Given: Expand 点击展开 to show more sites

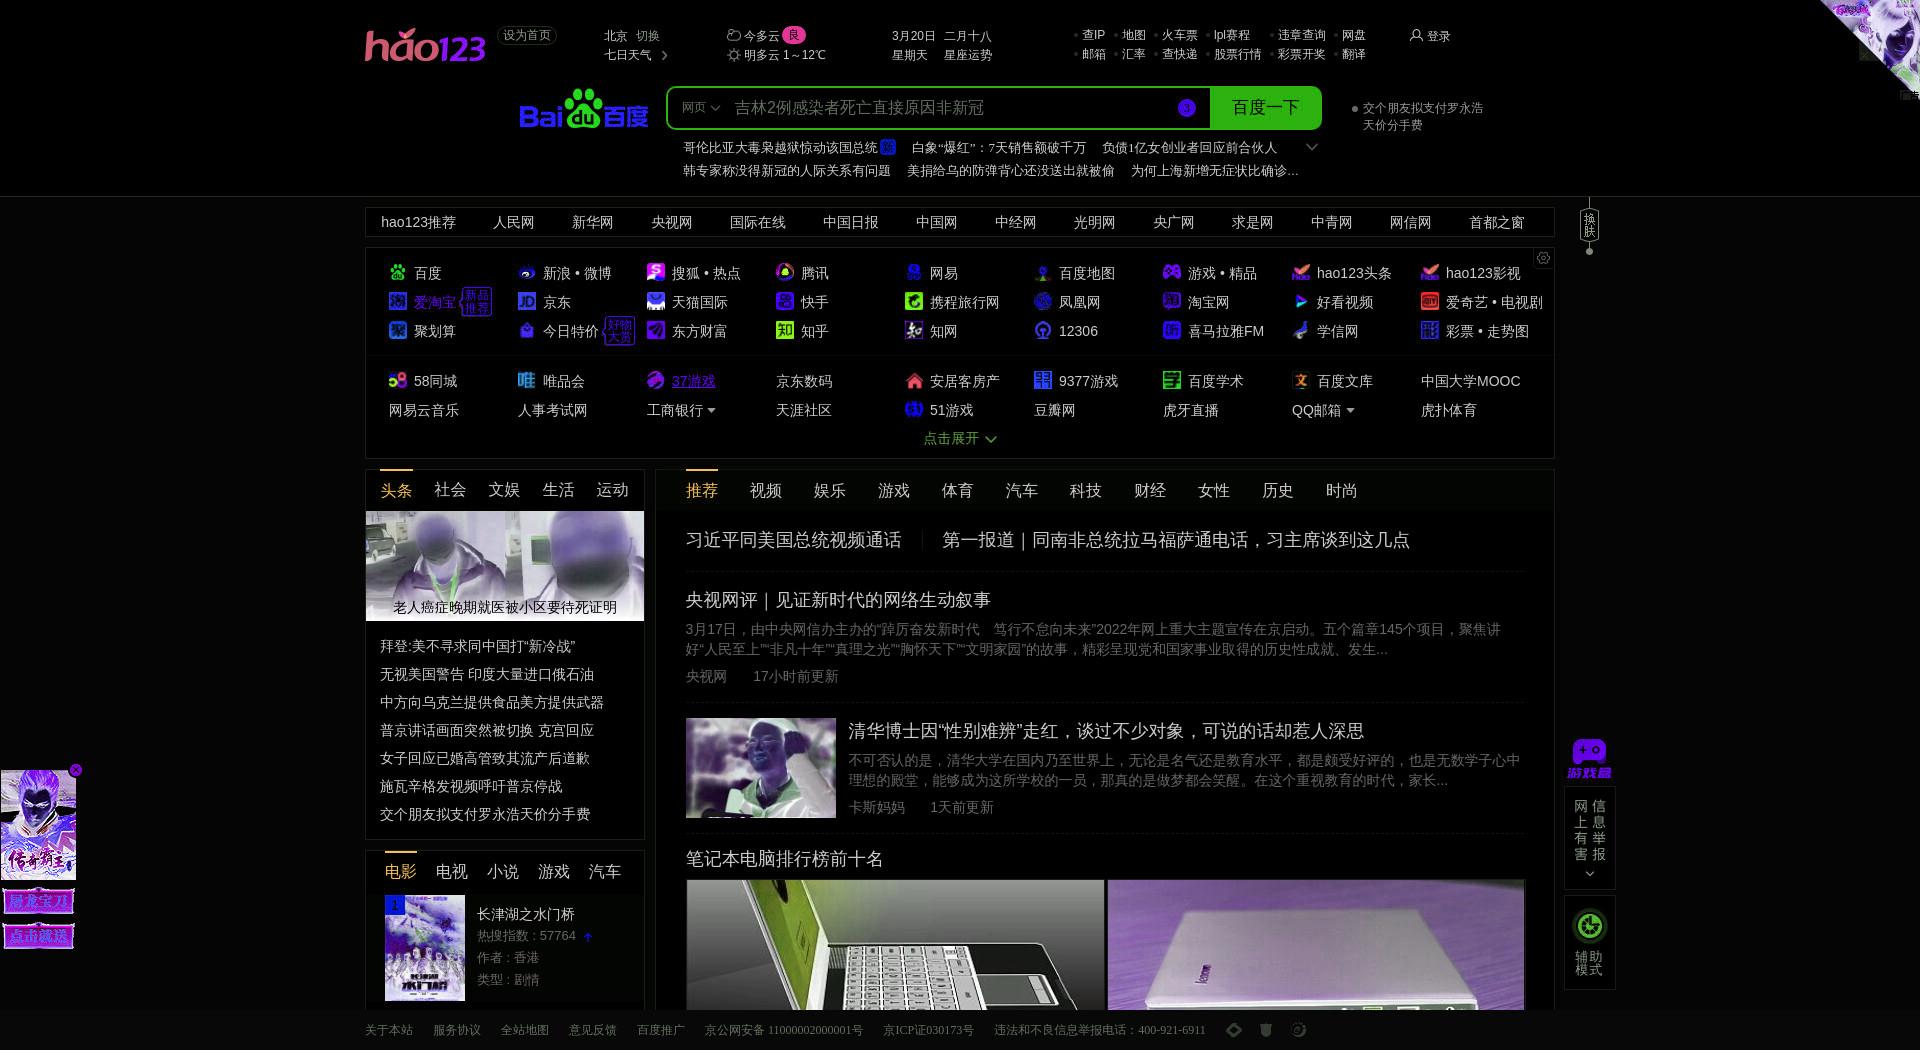Looking at the screenshot, I should pyautogui.click(x=959, y=438).
